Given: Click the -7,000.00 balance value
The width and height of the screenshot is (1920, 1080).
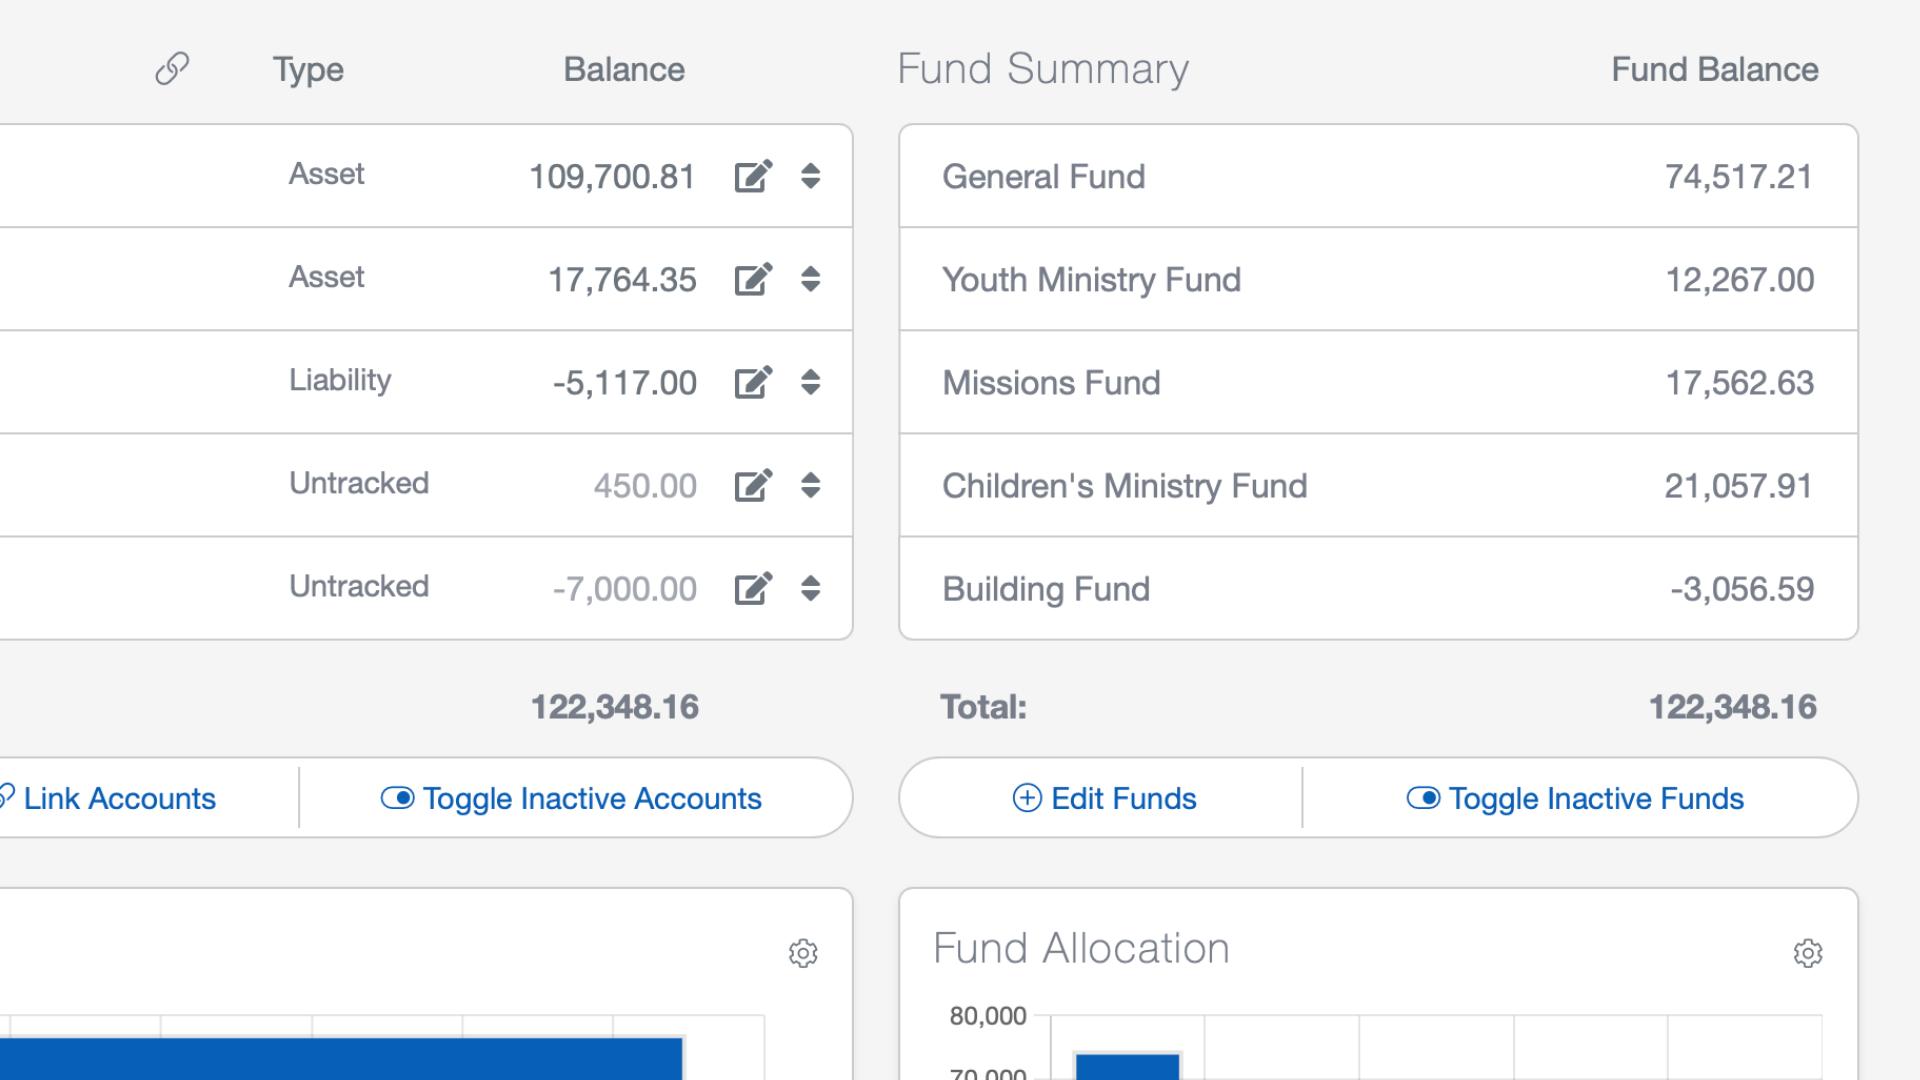Looking at the screenshot, I should (x=624, y=588).
